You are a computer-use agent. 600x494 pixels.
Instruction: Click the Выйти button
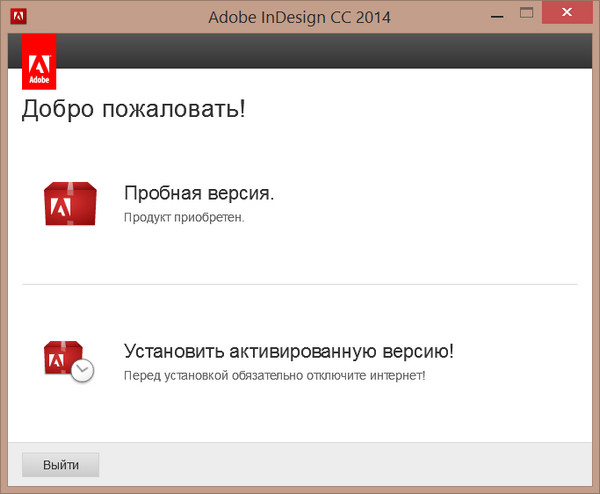coord(60,465)
